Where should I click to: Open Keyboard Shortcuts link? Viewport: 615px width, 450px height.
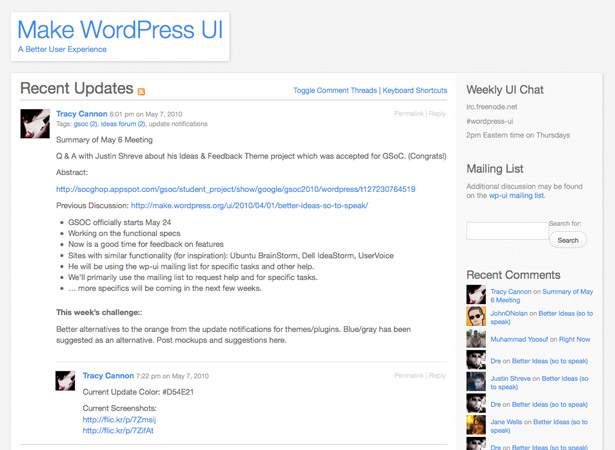(415, 90)
